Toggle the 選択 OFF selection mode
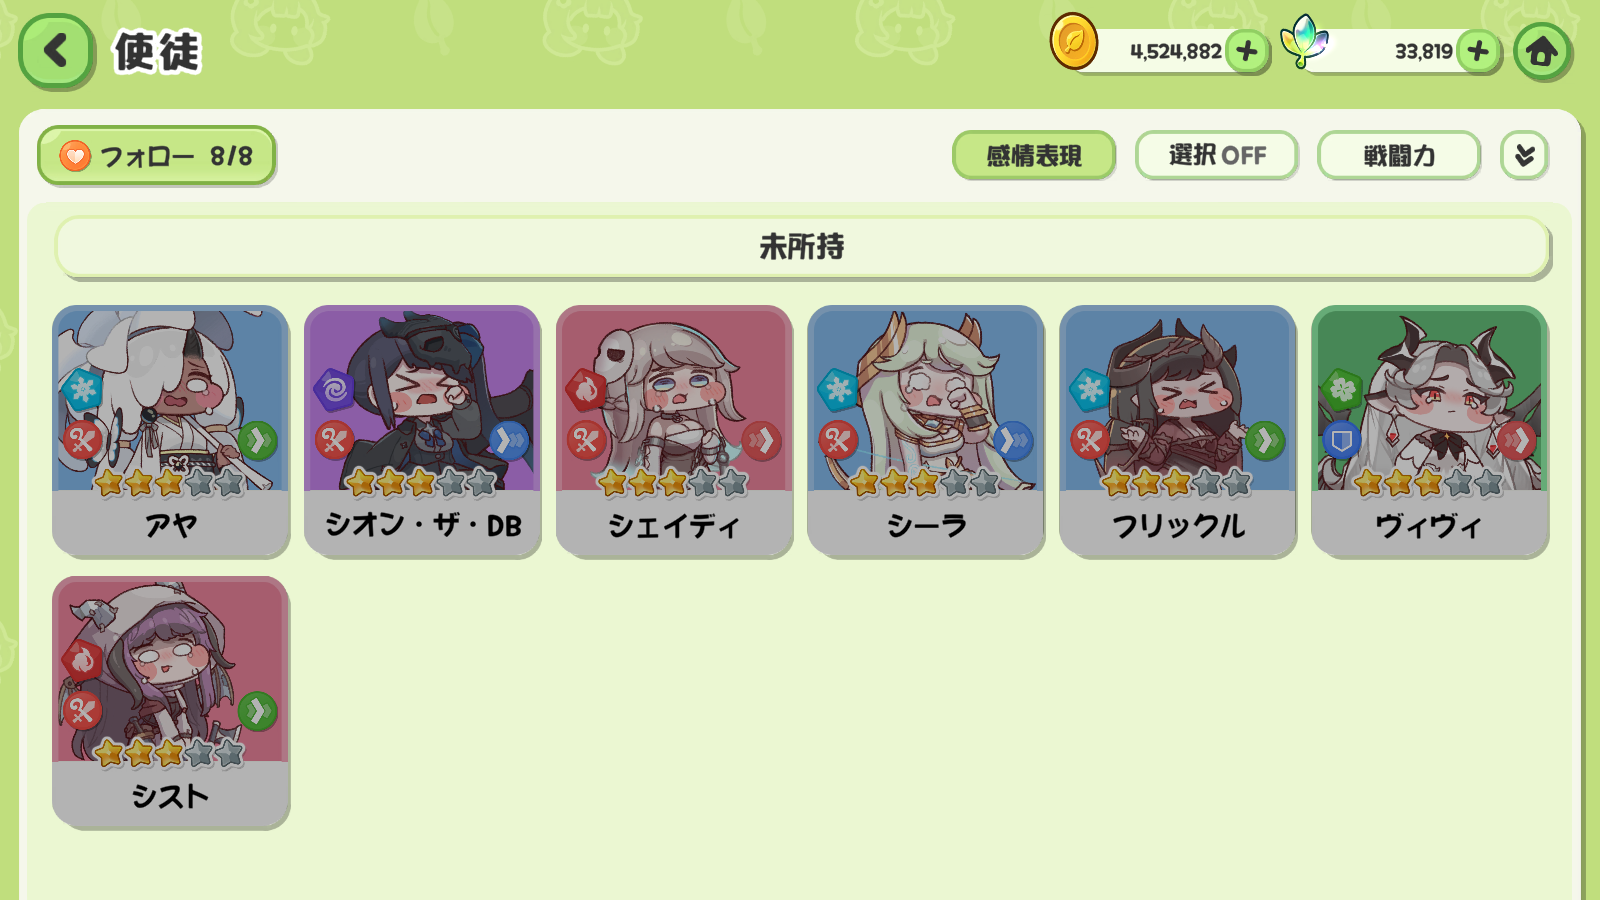This screenshot has height=900, width=1600. (x=1217, y=155)
